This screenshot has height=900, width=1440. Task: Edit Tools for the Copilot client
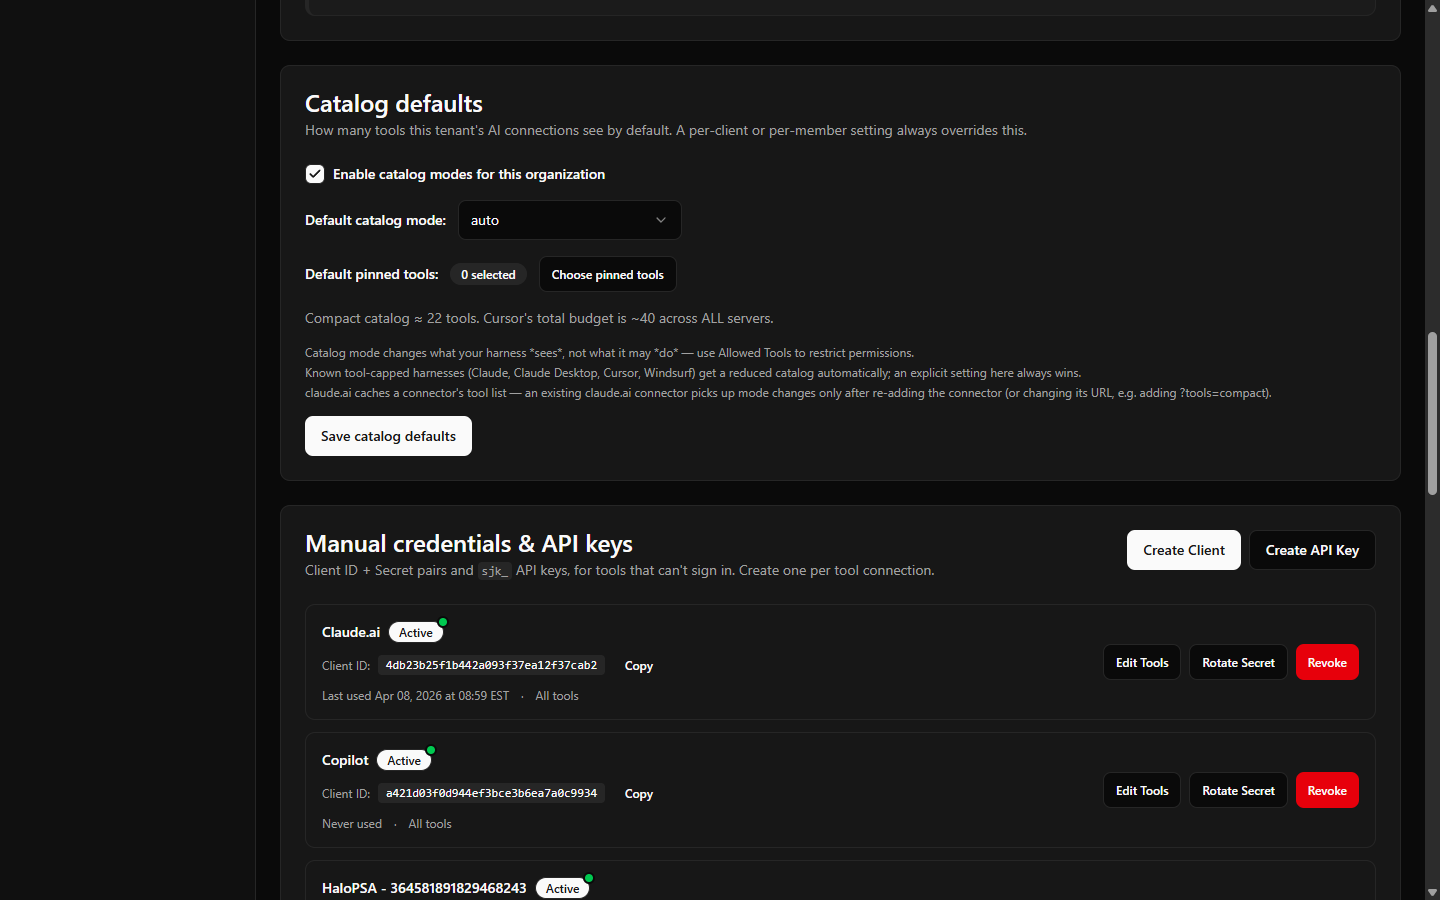pyautogui.click(x=1142, y=790)
